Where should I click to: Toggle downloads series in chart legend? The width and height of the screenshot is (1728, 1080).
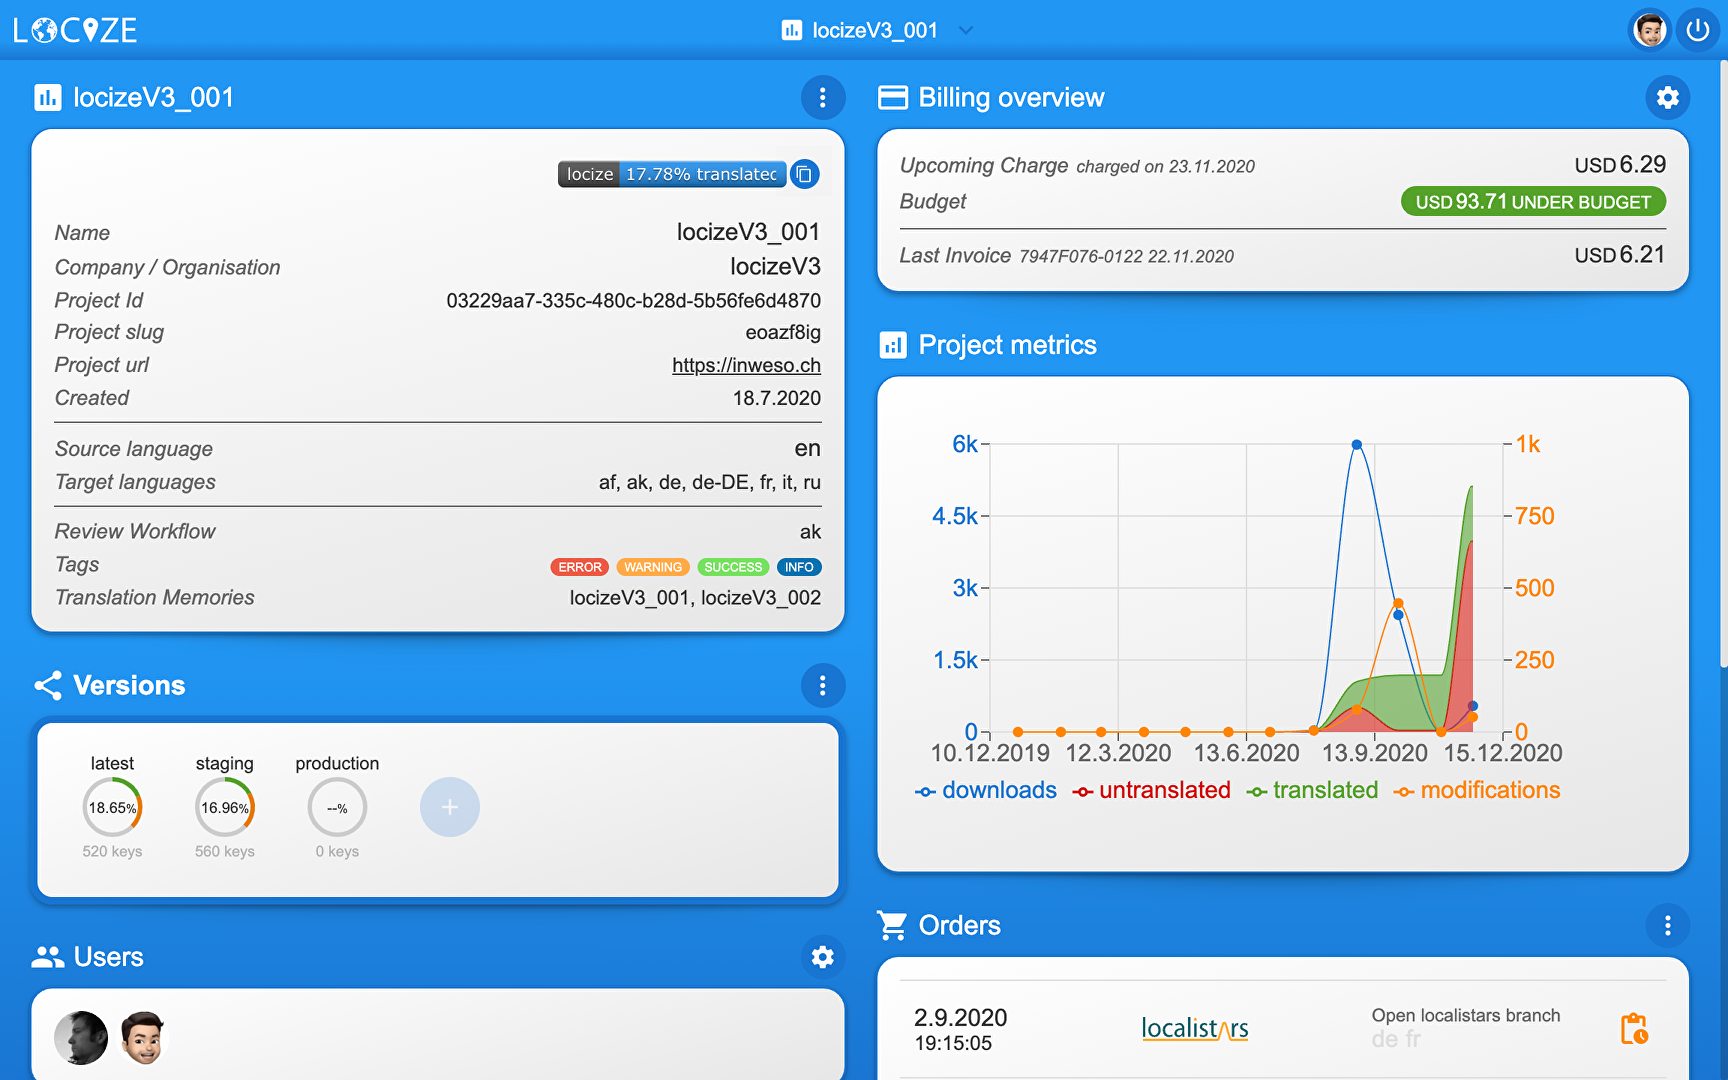(986, 790)
